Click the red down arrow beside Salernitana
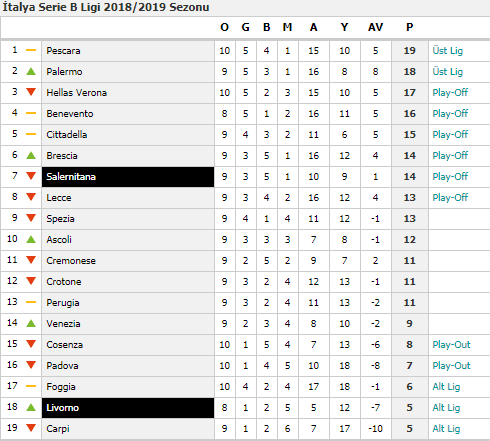The height and width of the screenshot is (441, 490). pos(31,176)
